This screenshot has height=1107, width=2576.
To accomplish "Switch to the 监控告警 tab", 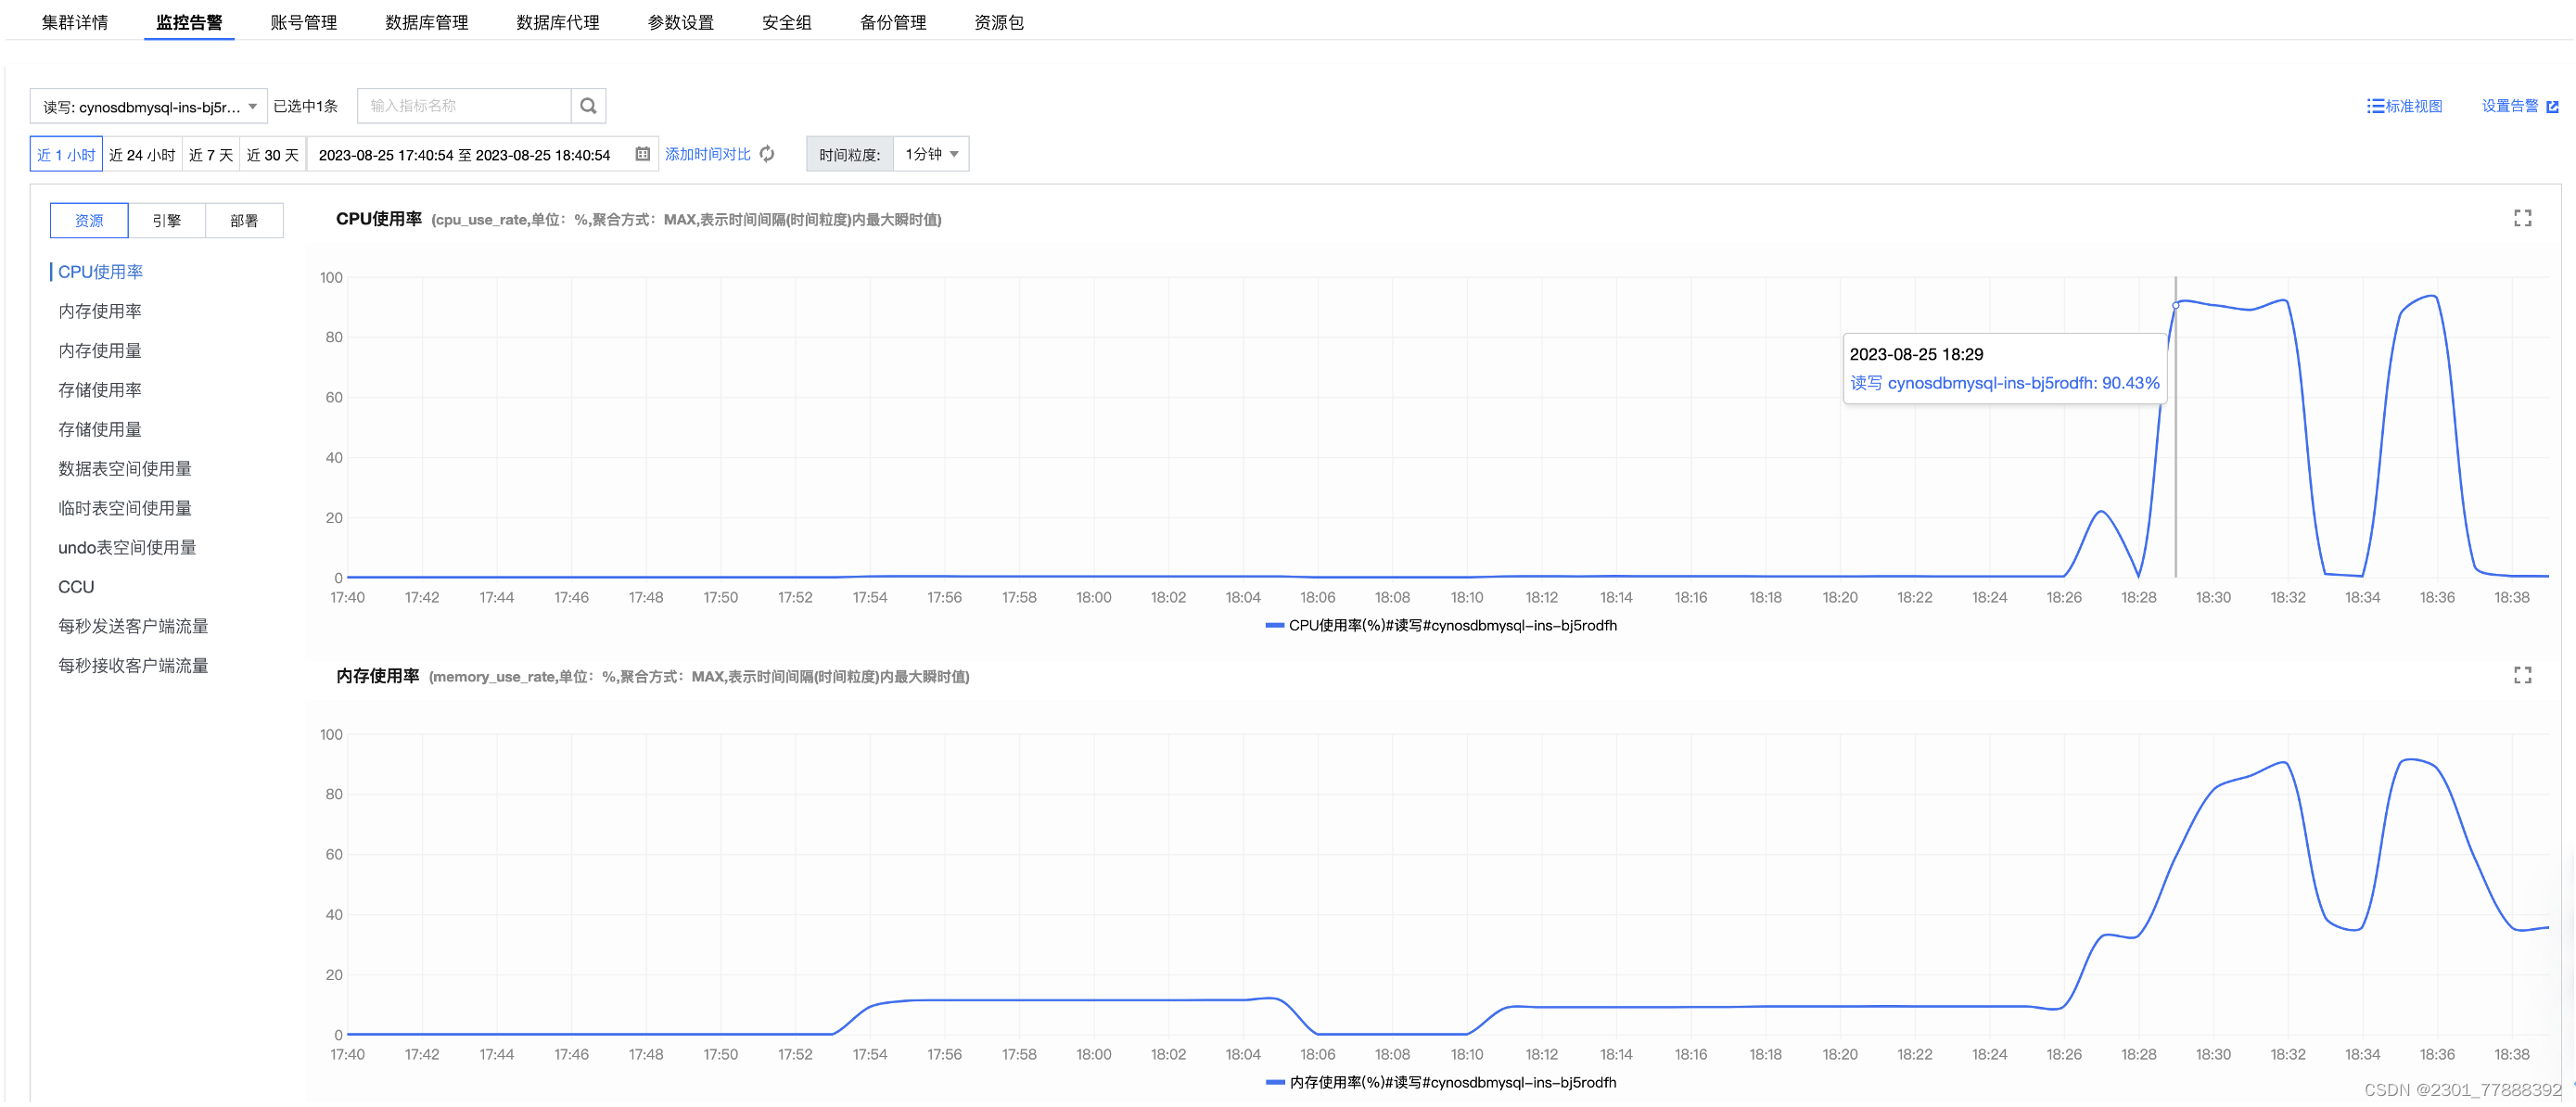I will tap(189, 22).
